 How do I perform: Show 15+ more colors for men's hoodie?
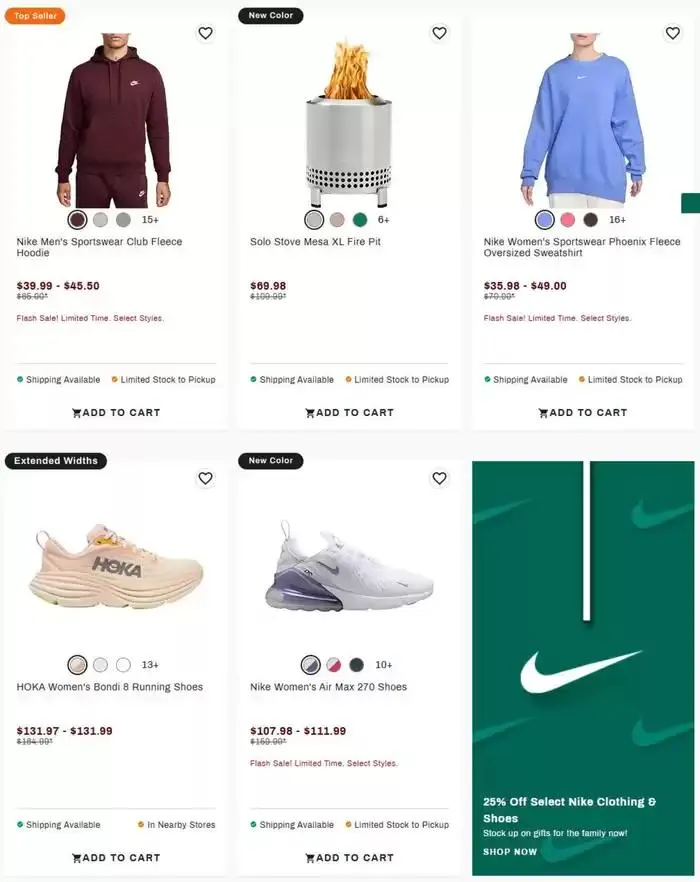point(150,220)
